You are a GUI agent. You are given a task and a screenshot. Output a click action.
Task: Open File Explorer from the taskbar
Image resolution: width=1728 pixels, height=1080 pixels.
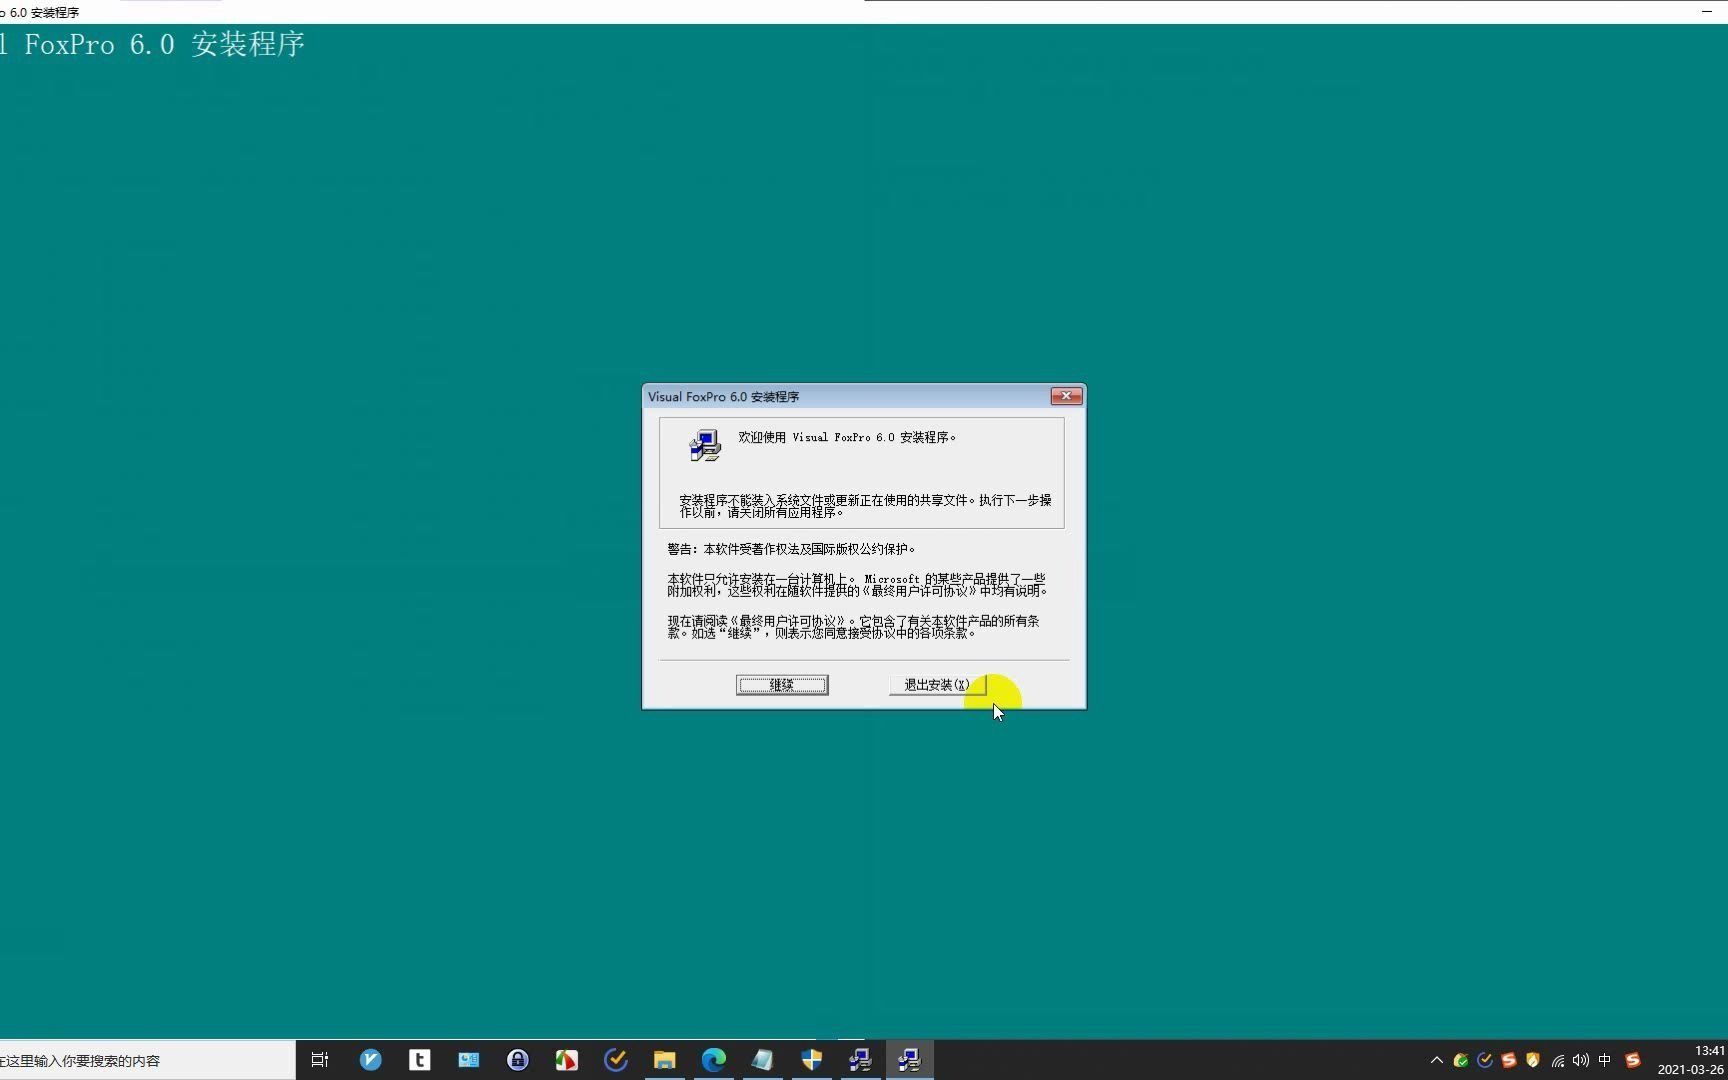pos(665,1060)
